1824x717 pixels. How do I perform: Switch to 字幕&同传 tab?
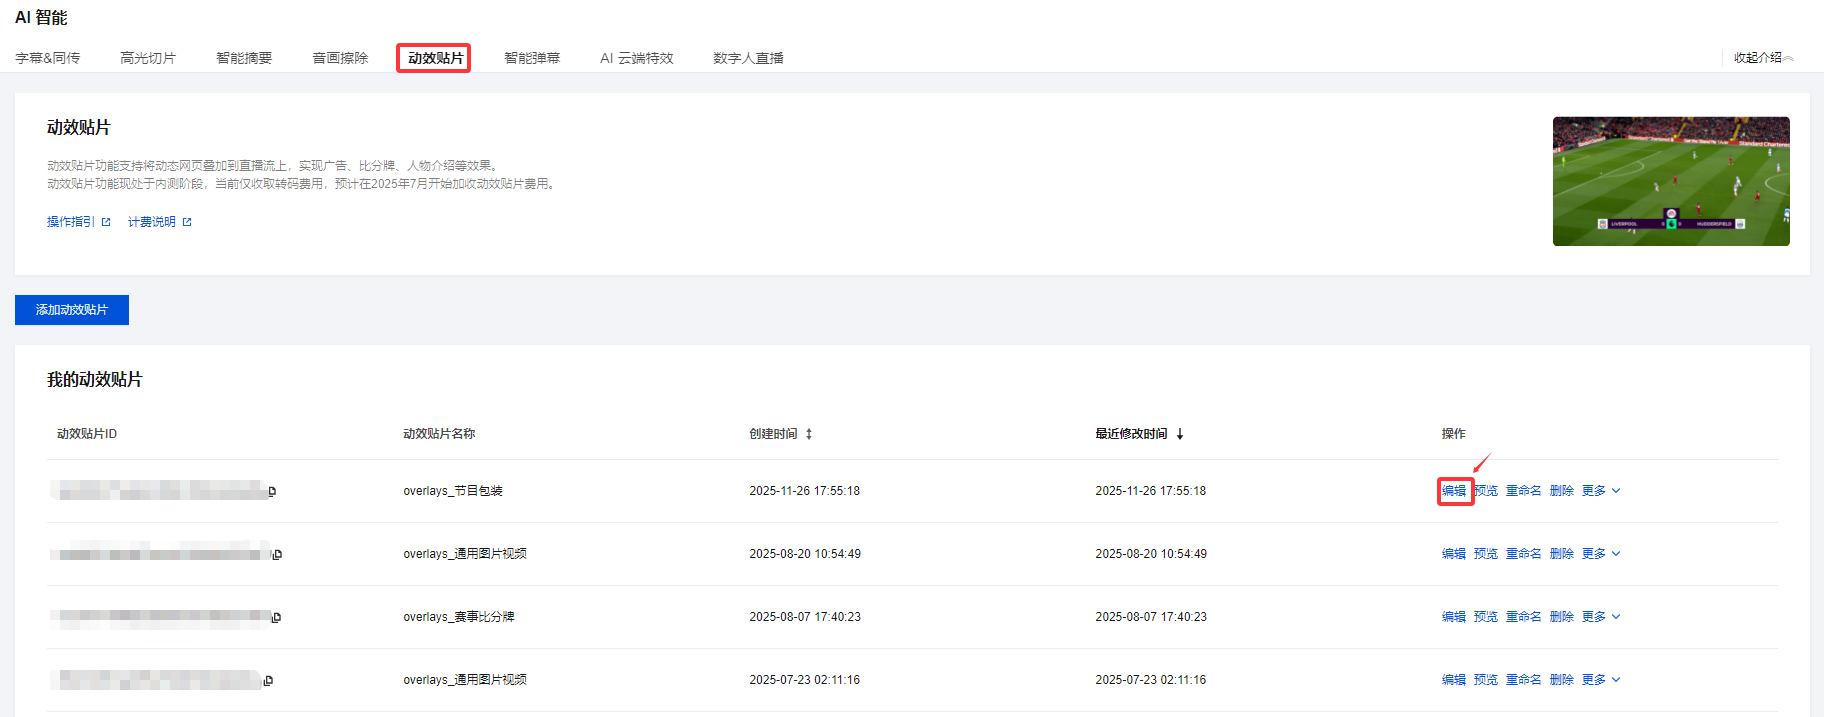click(48, 58)
